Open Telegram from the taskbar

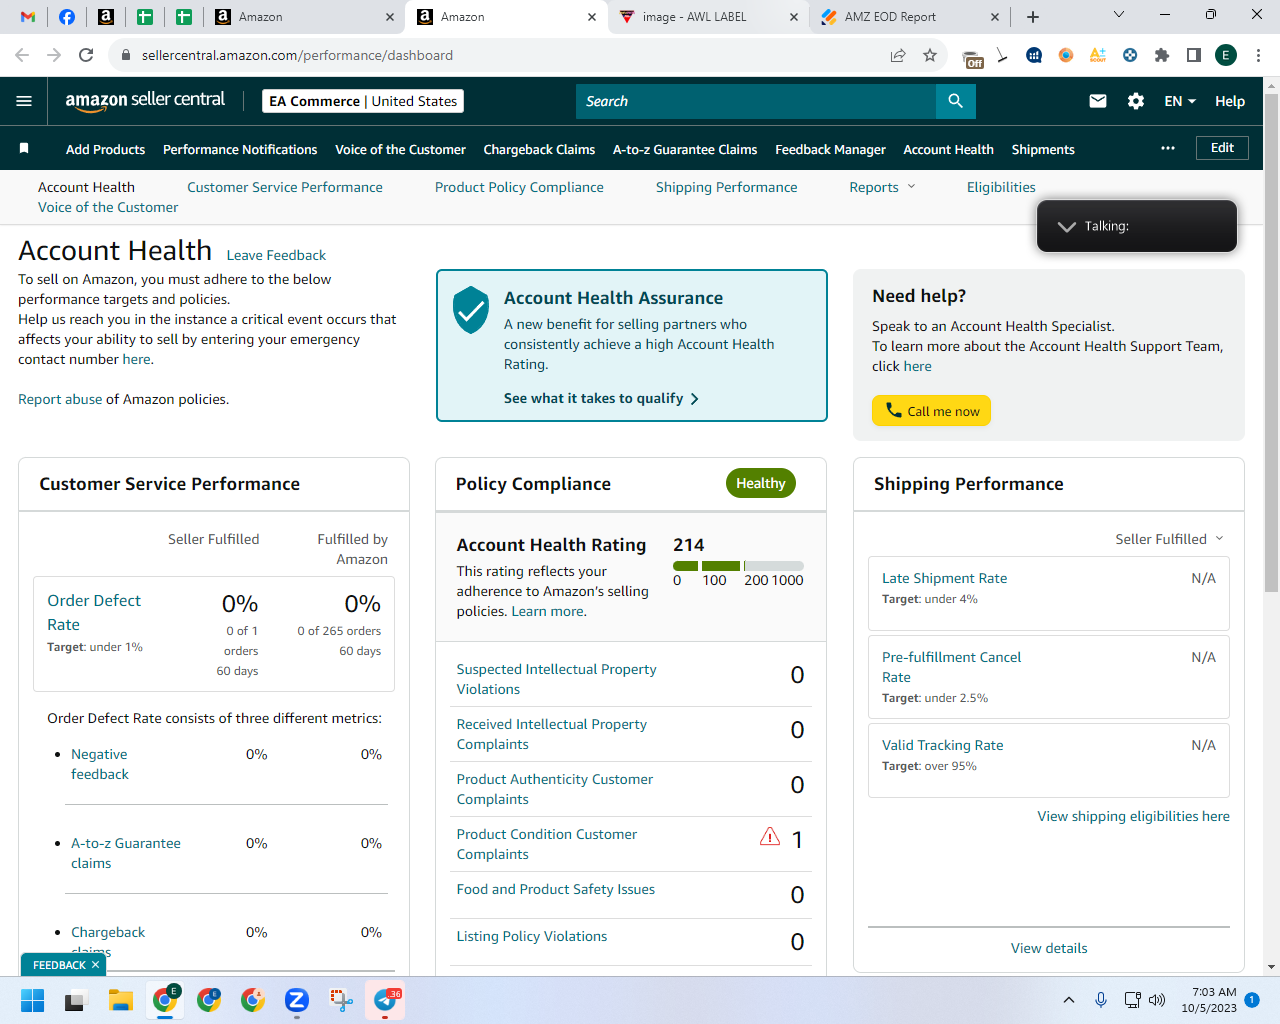(x=385, y=1000)
